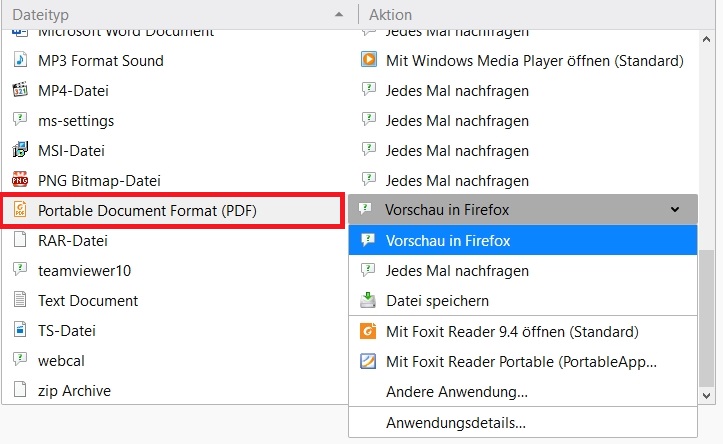Open Anwendungsdetails... entry
The width and height of the screenshot is (723, 444).
pyautogui.click(x=523, y=422)
